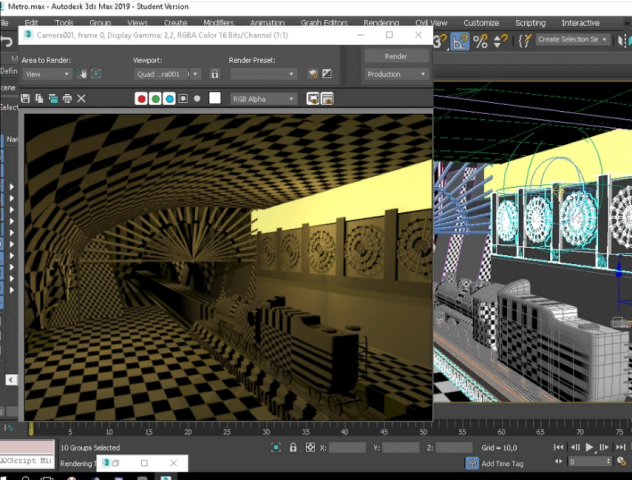The height and width of the screenshot is (480, 632).
Task: Open the Area to Render View dropdown
Action: (47, 74)
